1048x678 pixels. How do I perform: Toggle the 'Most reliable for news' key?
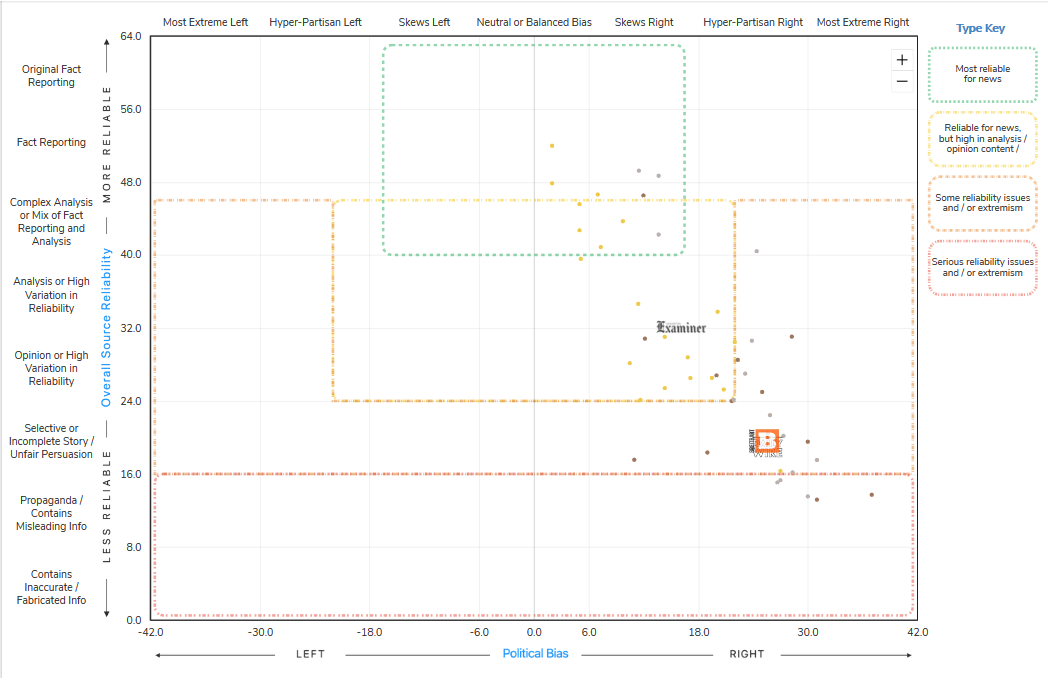click(x=982, y=74)
